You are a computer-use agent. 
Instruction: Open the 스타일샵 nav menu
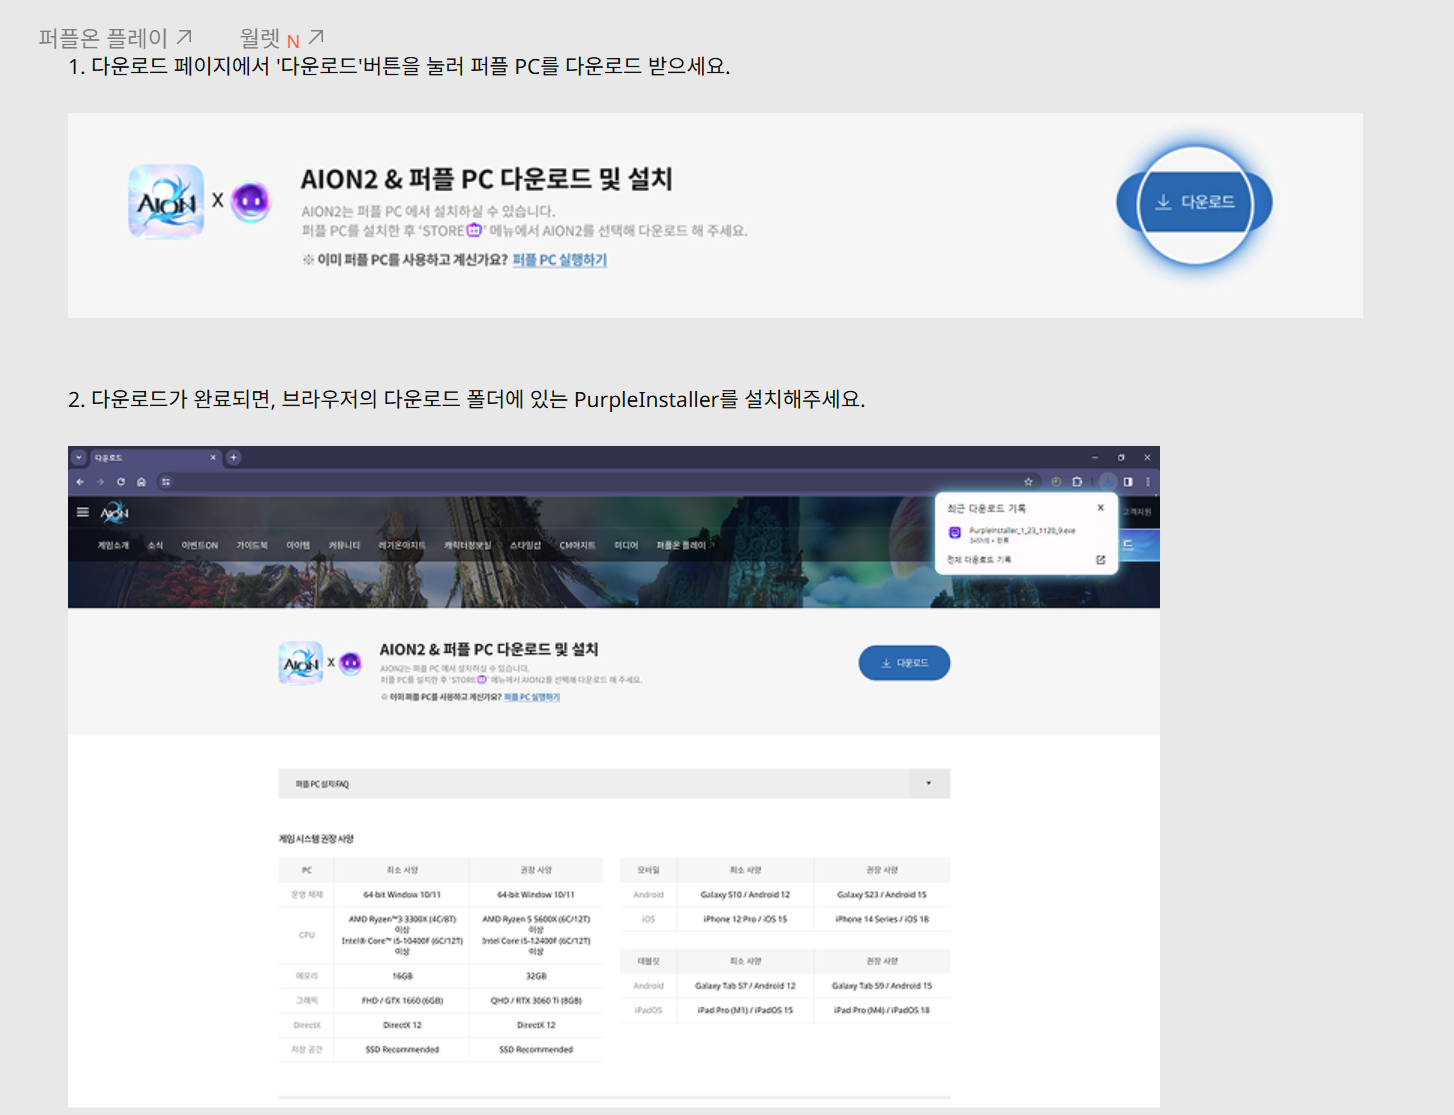(x=525, y=545)
